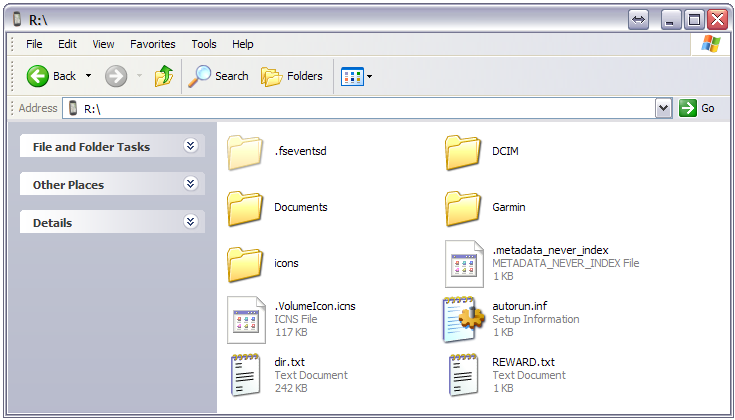The width and height of the screenshot is (735, 420).
Task: Click the Views grid icon
Action: coord(352,76)
